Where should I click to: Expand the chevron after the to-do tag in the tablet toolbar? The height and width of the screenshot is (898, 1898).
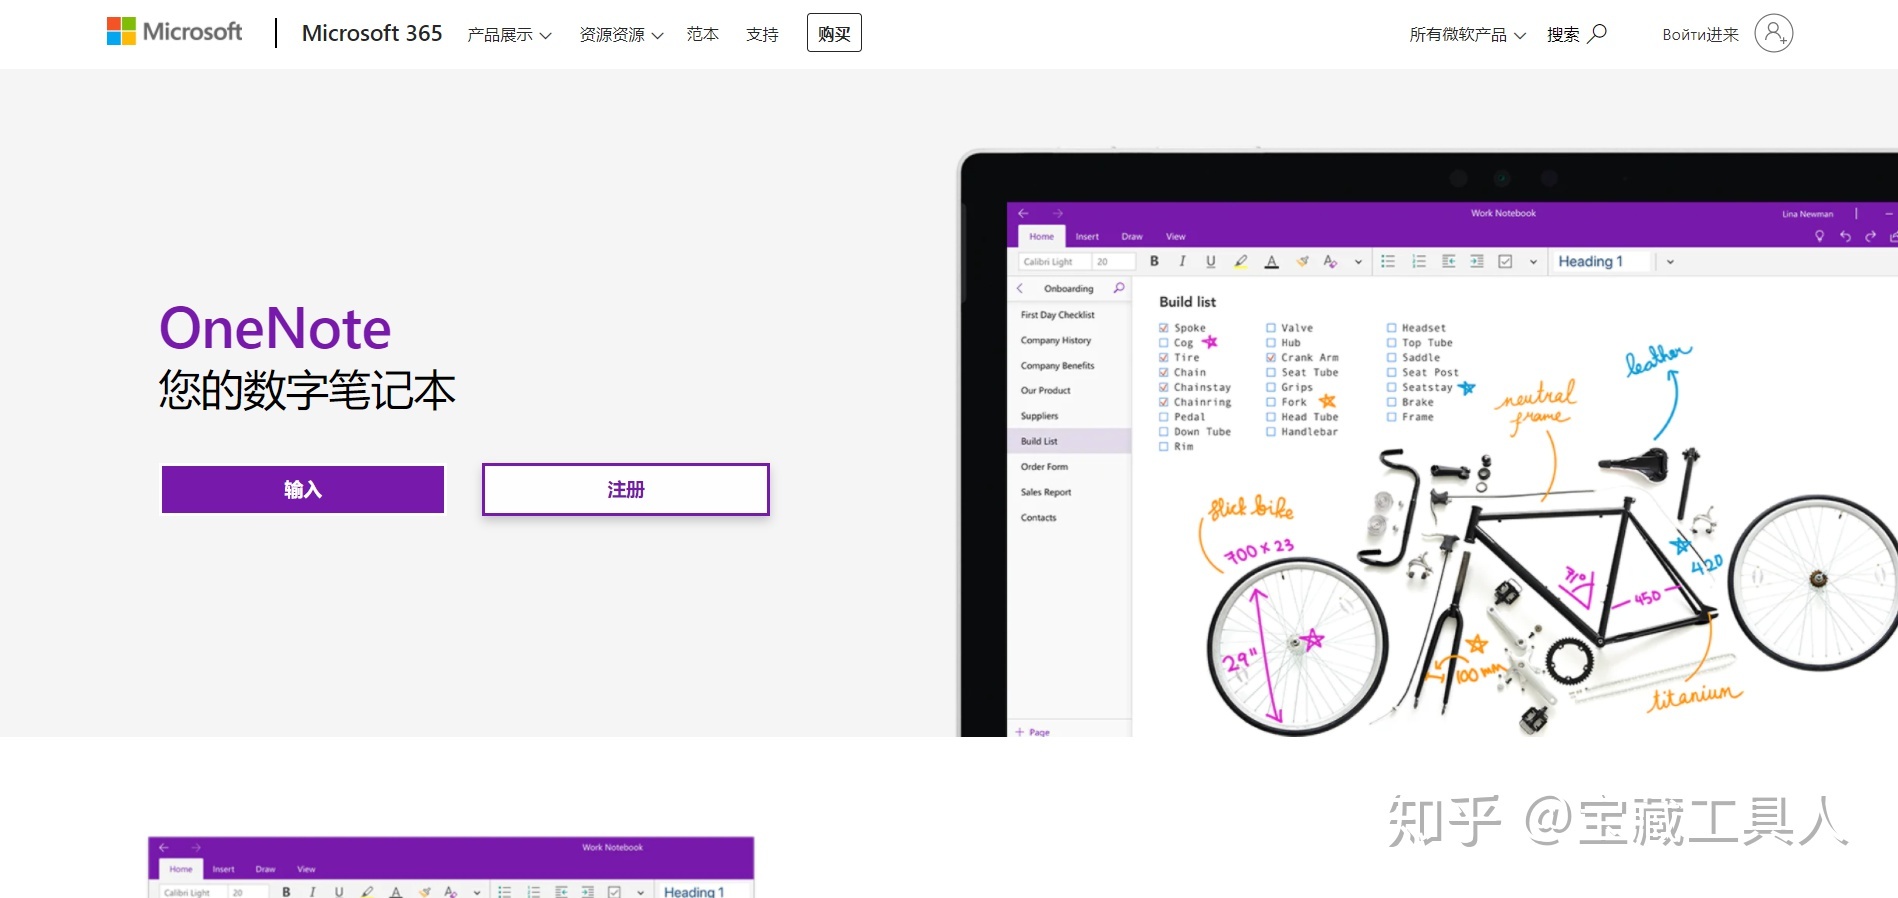pyautogui.click(x=1533, y=262)
